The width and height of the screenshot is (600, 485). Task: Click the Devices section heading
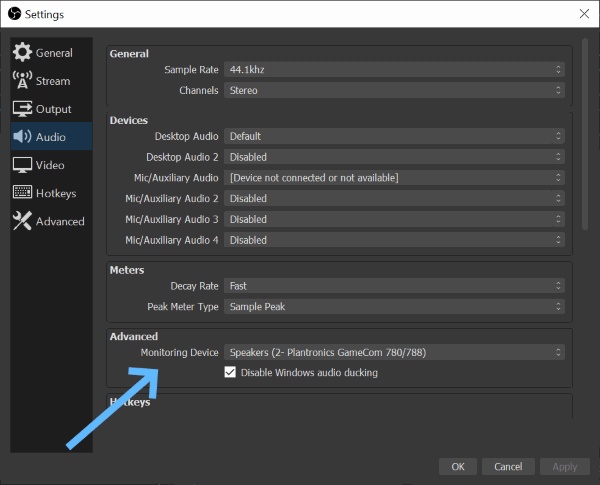point(129,120)
